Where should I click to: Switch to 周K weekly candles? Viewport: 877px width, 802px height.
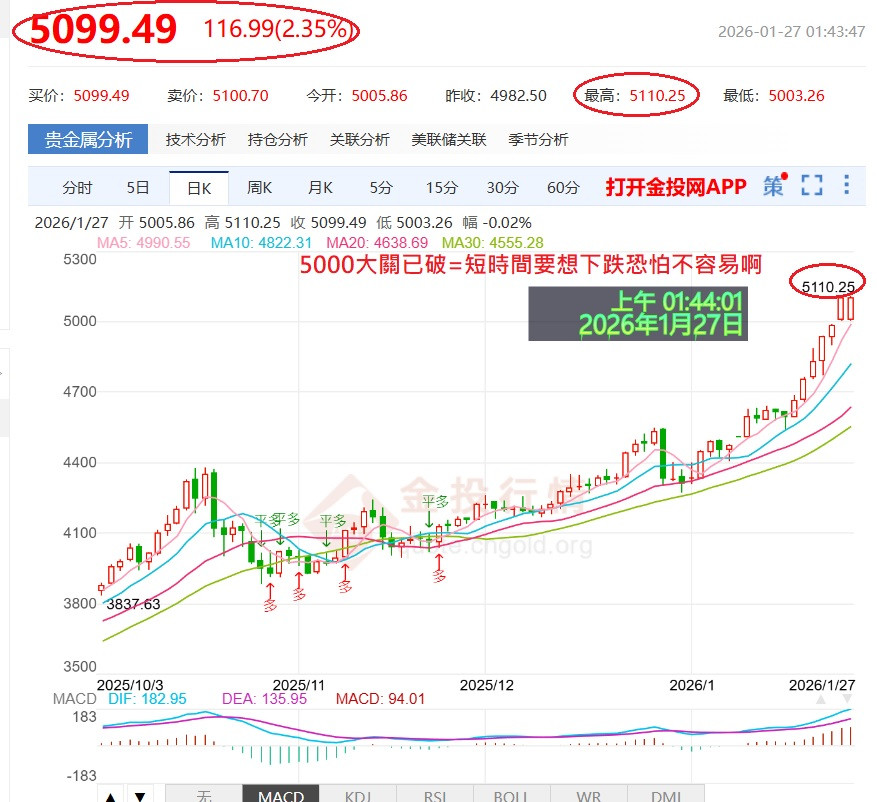(x=259, y=186)
